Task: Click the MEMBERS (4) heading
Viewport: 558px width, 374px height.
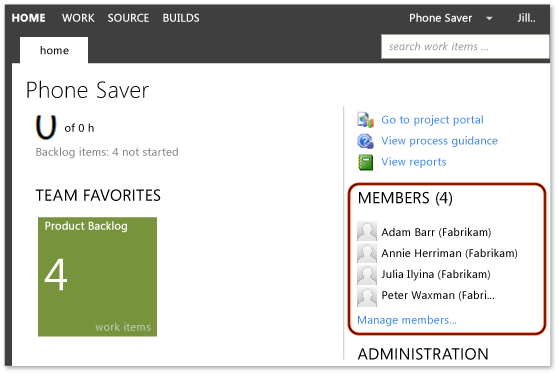Action: [x=405, y=198]
